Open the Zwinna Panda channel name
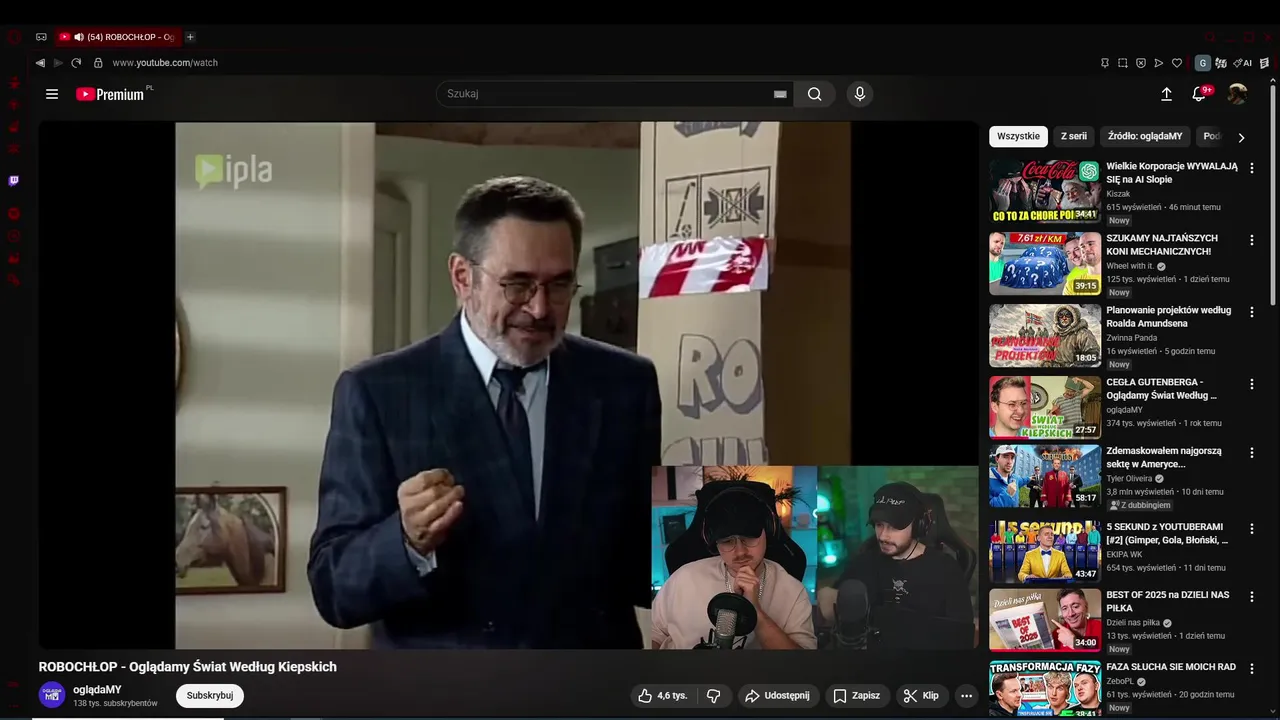 1132,338
